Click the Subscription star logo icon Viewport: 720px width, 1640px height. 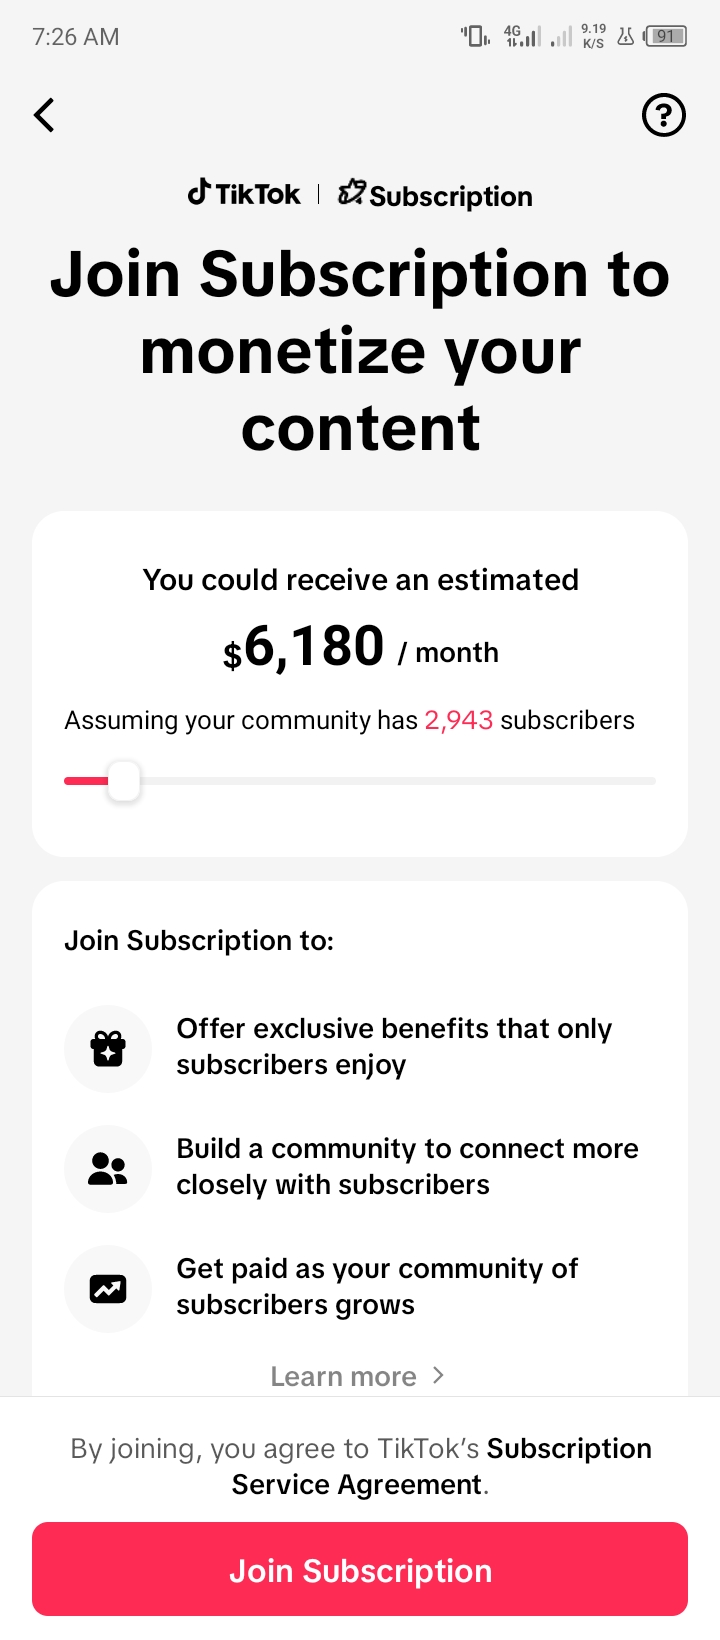click(x=351, y=192)
